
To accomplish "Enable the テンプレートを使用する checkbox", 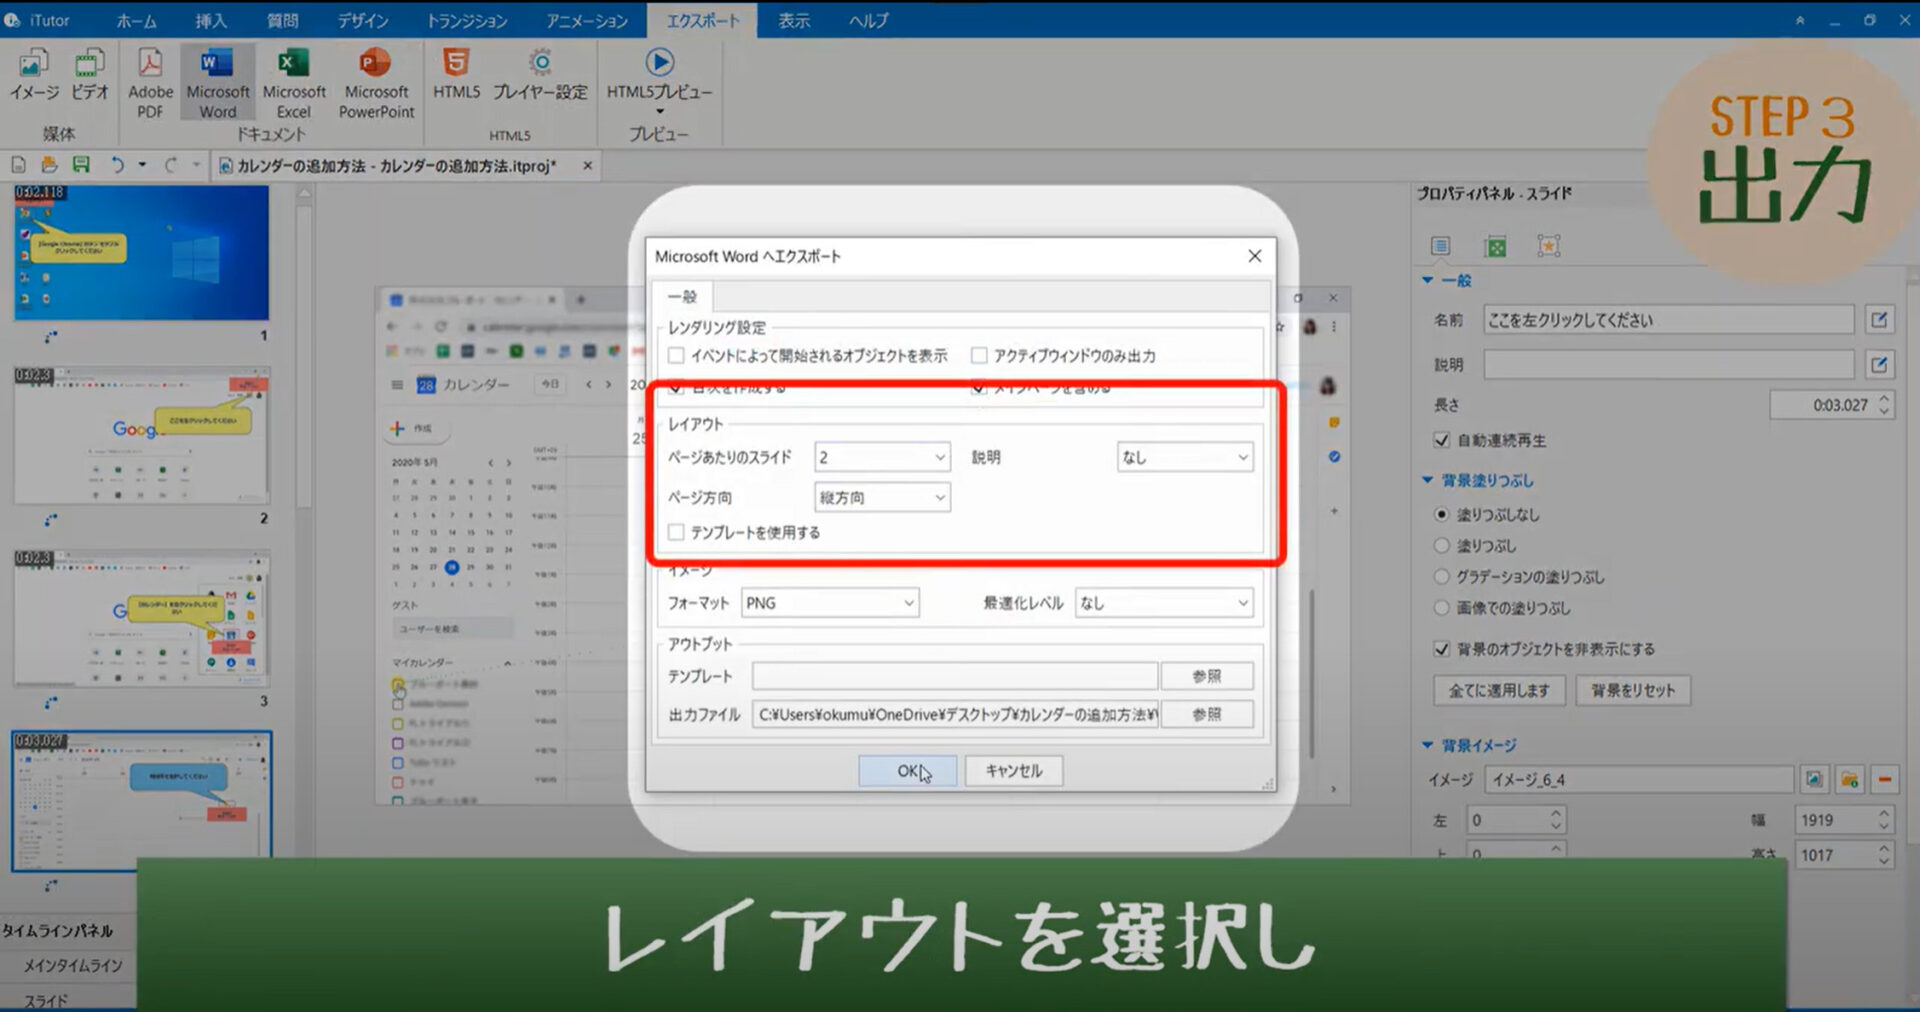I will point(676,533).
